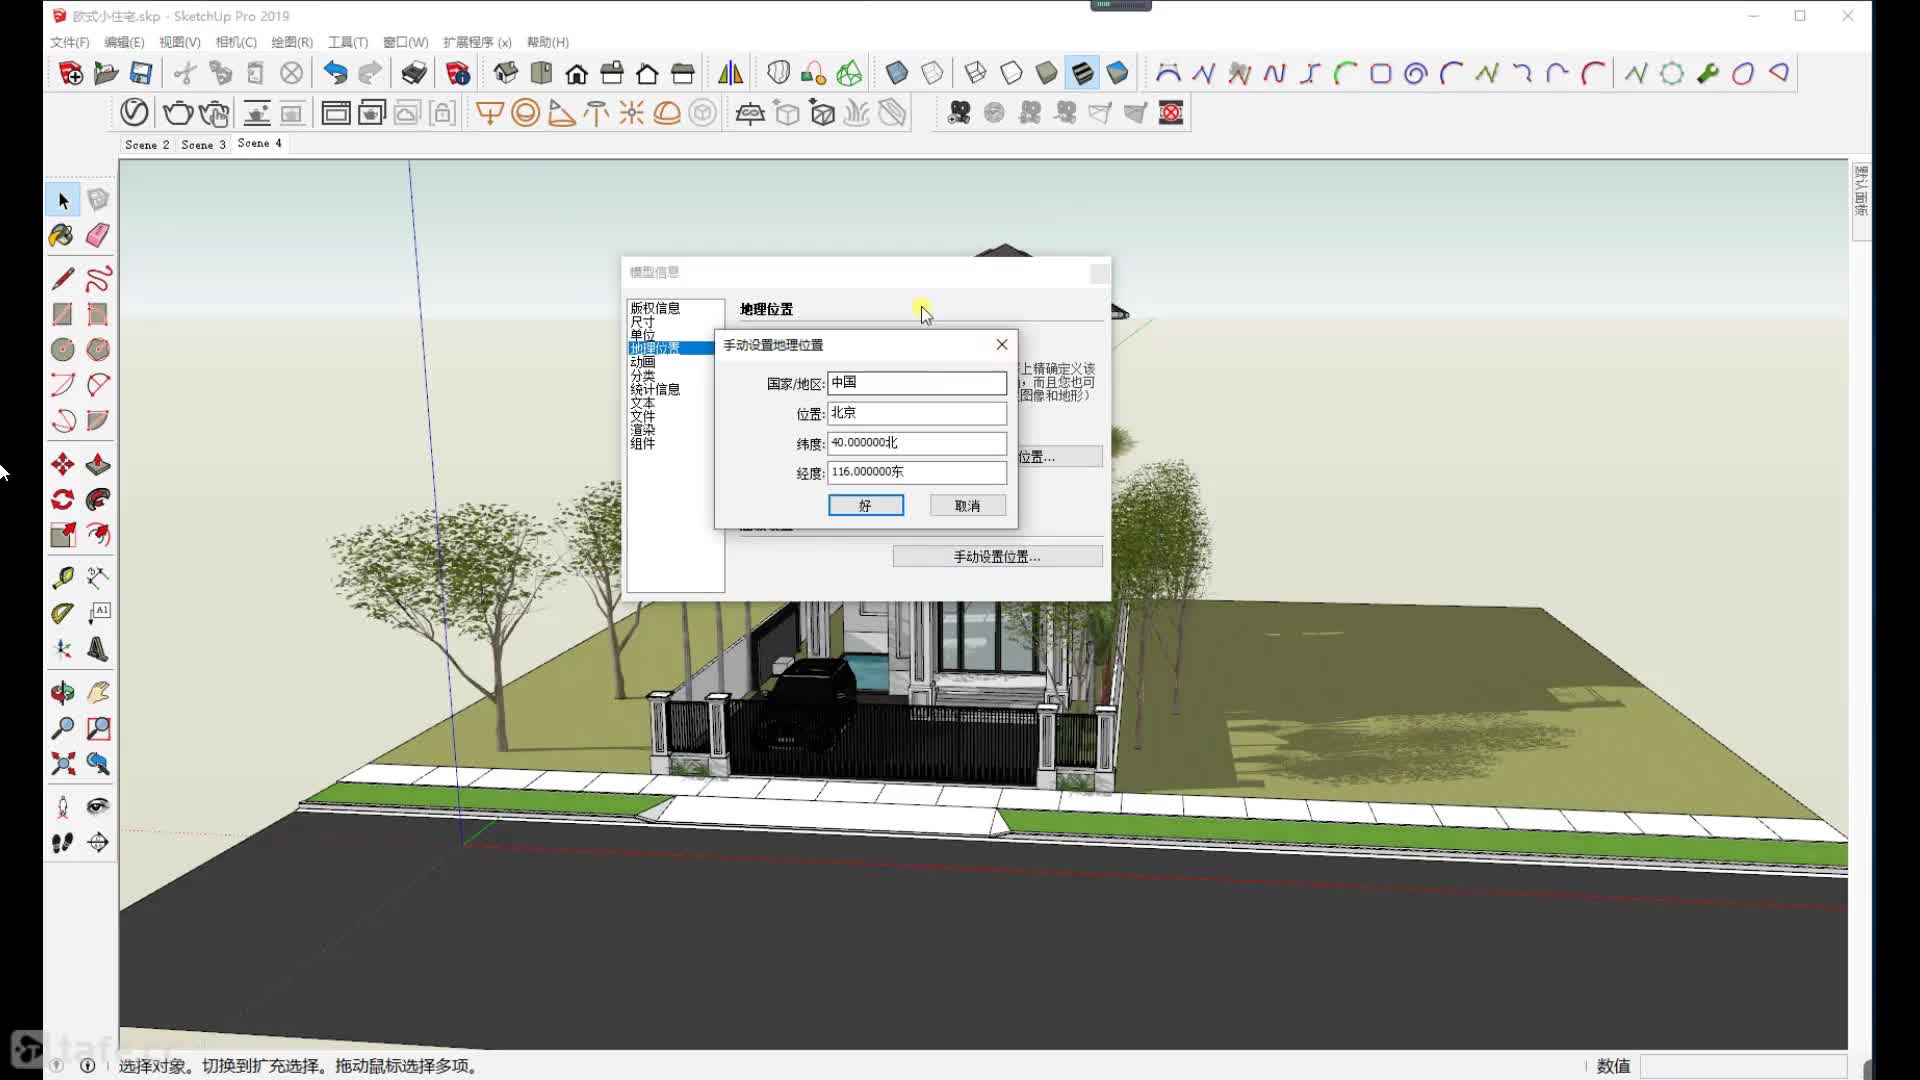Click the 经度 longitude field
This screenshot has width=1920, height=1080.
click(917, 472)
